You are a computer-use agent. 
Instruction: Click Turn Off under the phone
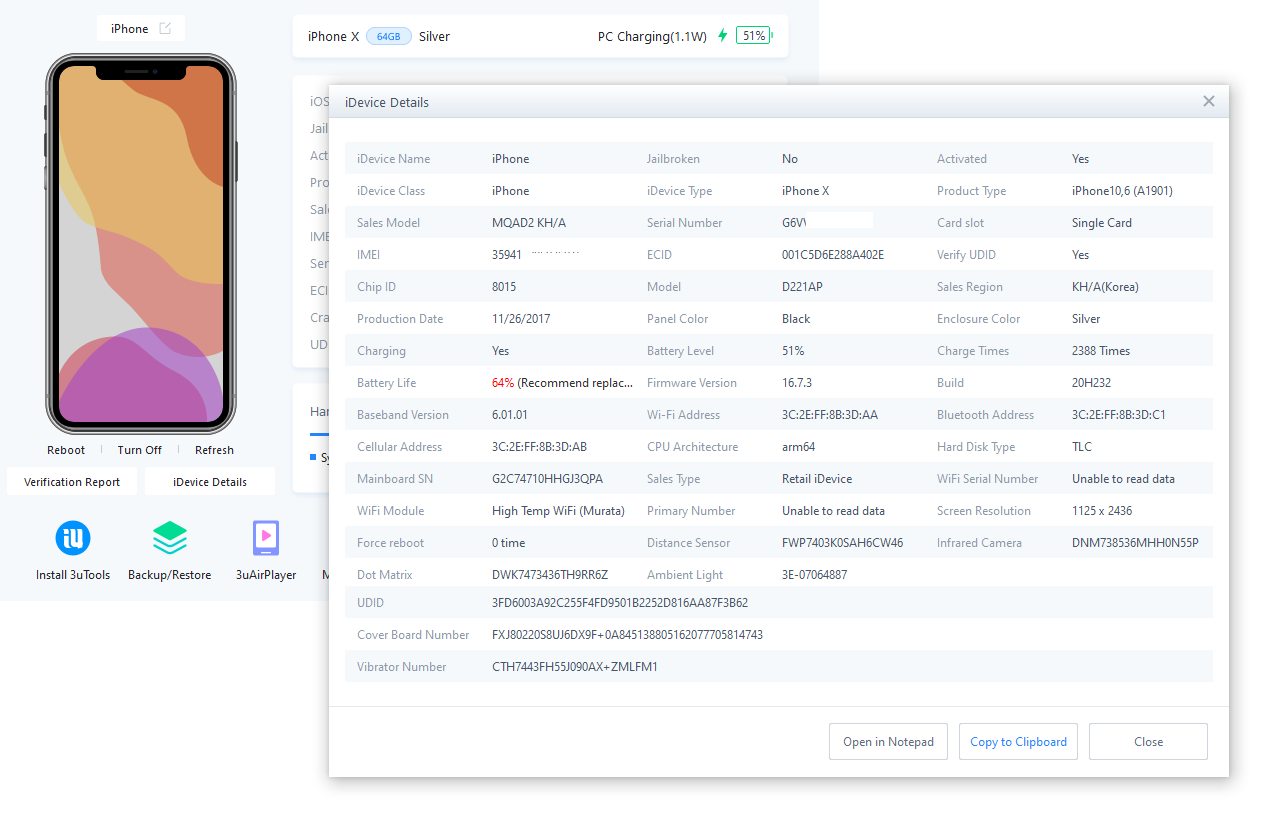click(x=139, y=450)
